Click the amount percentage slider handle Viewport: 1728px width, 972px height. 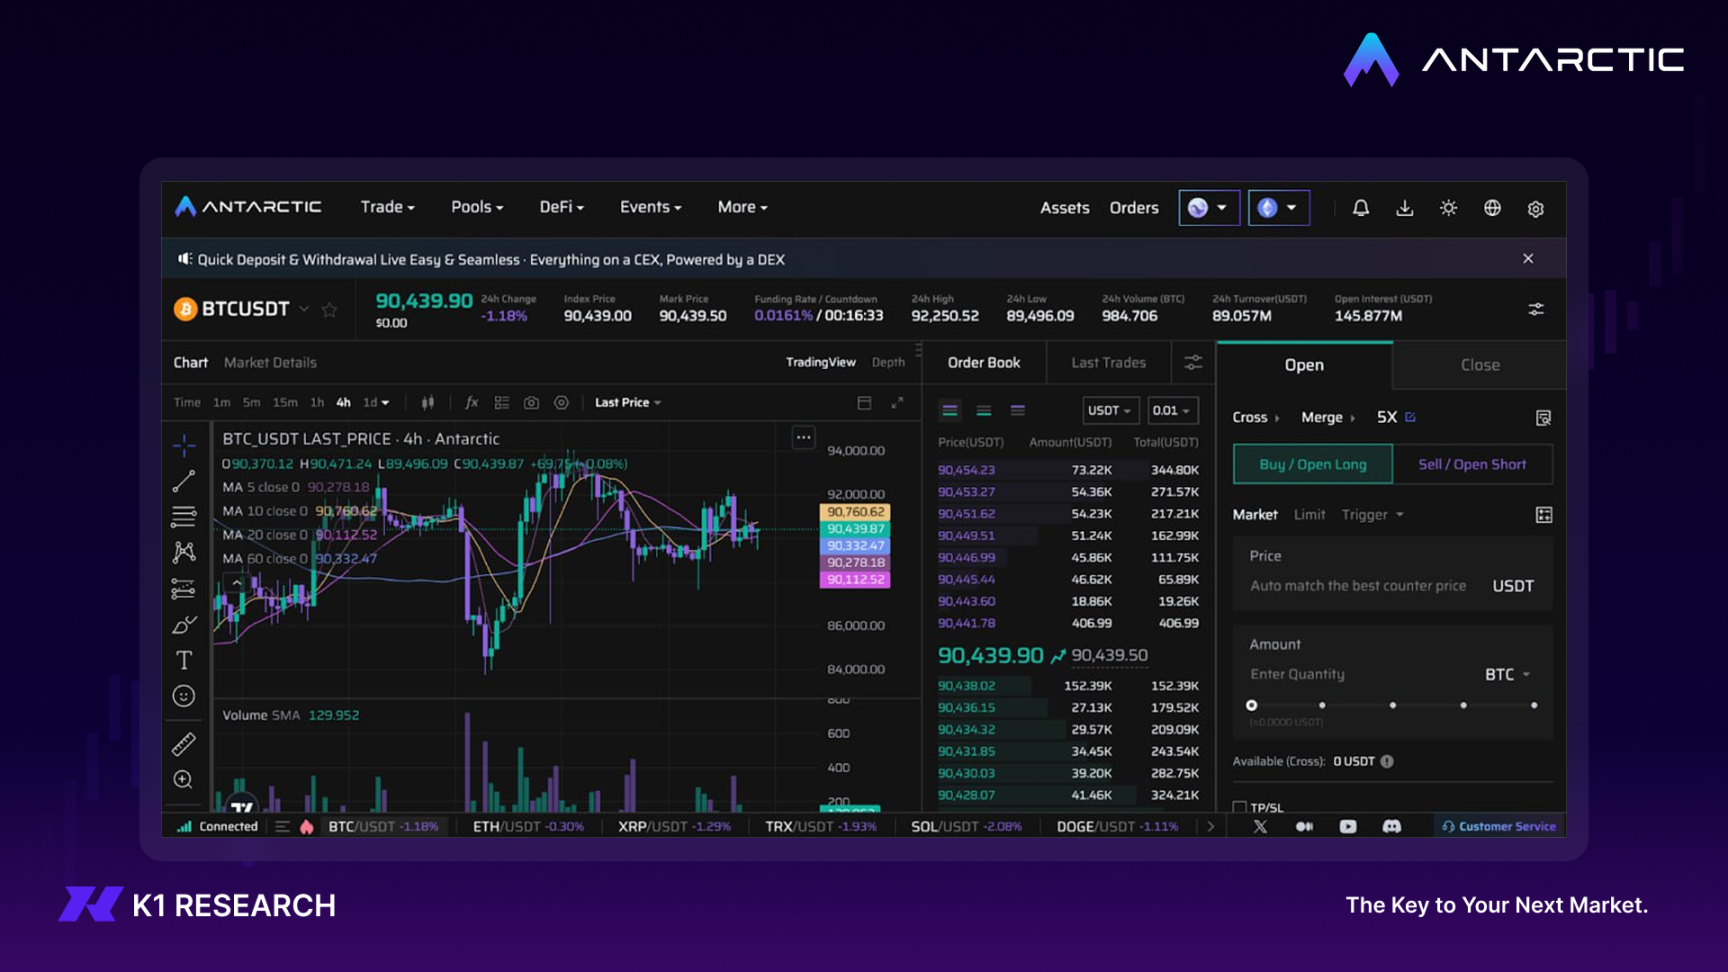coord(1251,706)
